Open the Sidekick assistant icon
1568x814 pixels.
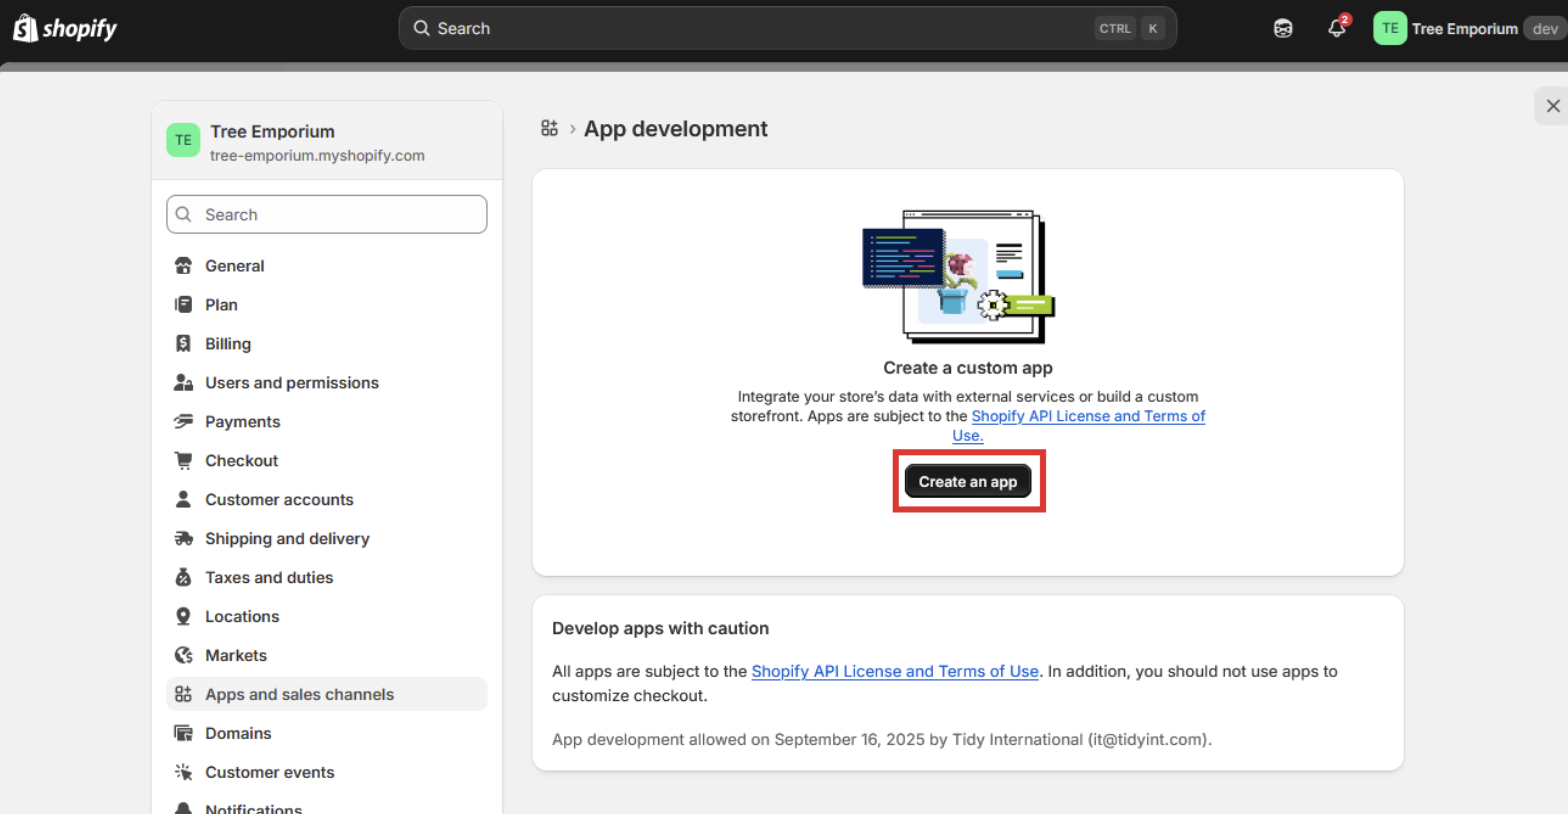point(1283,28)
